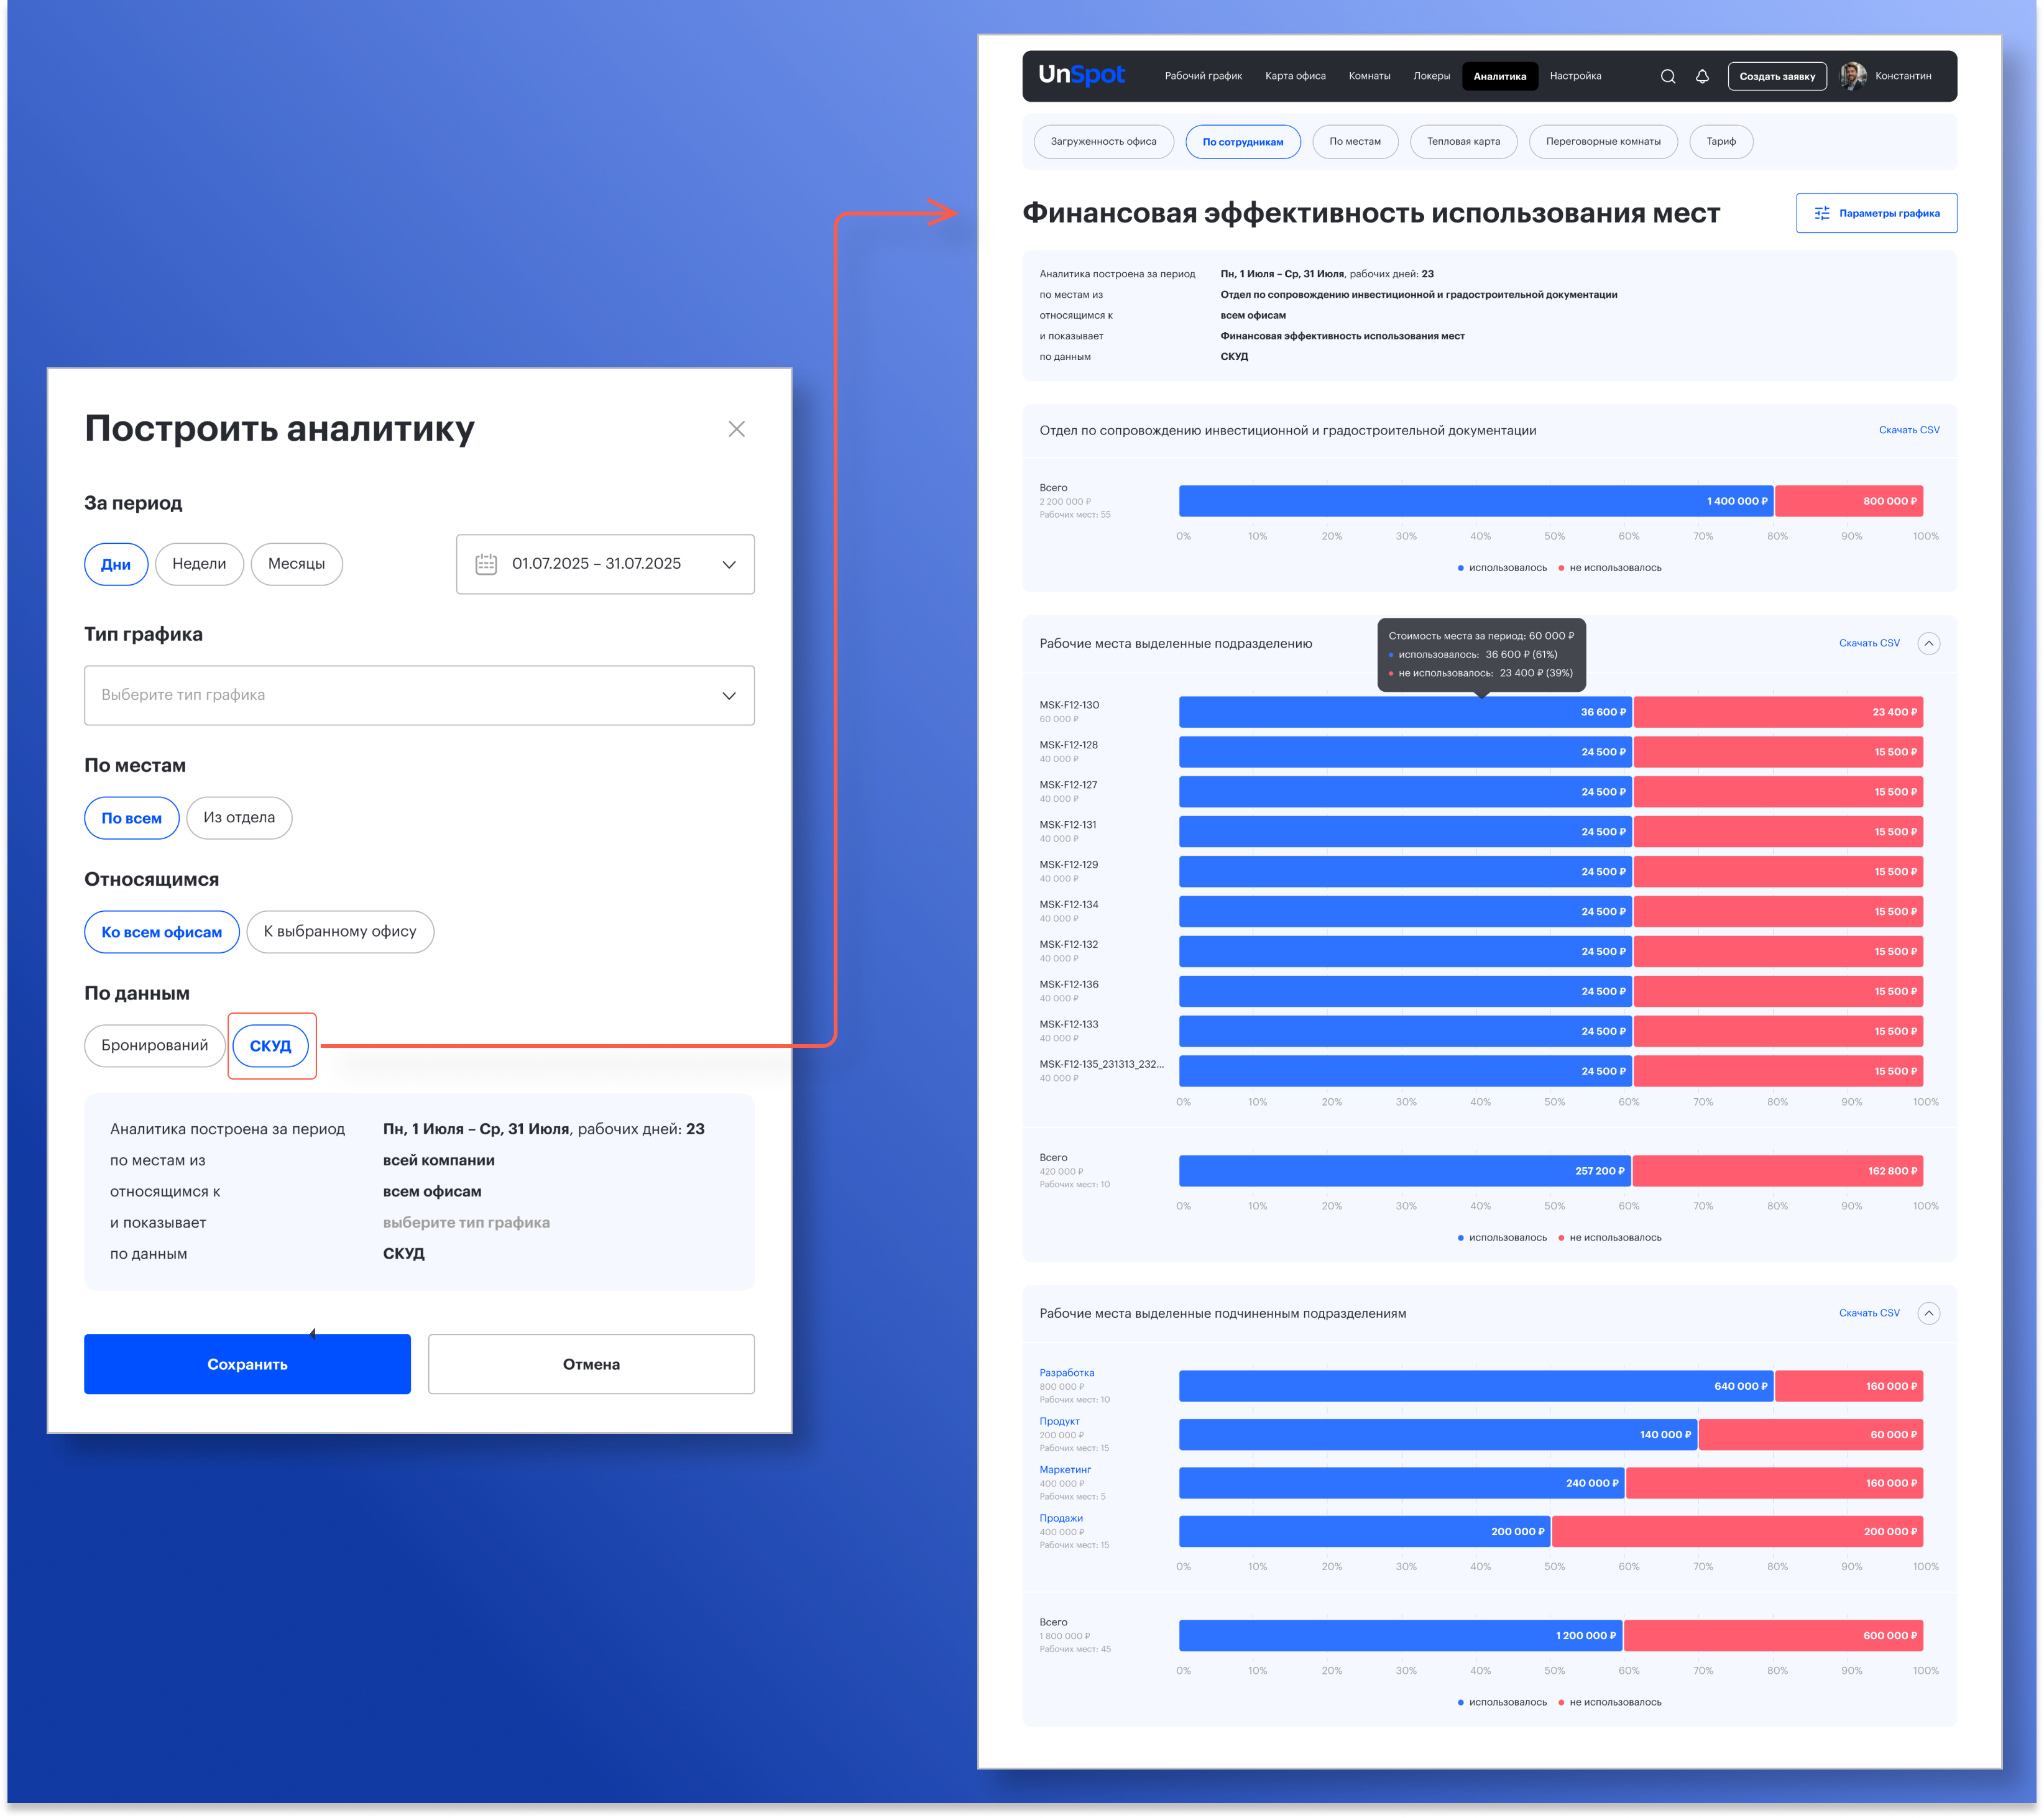The height and width of the screenshot is (1818, 2044).
Task: Download CSV for the department Всего chart
Action: point(1908,430)
